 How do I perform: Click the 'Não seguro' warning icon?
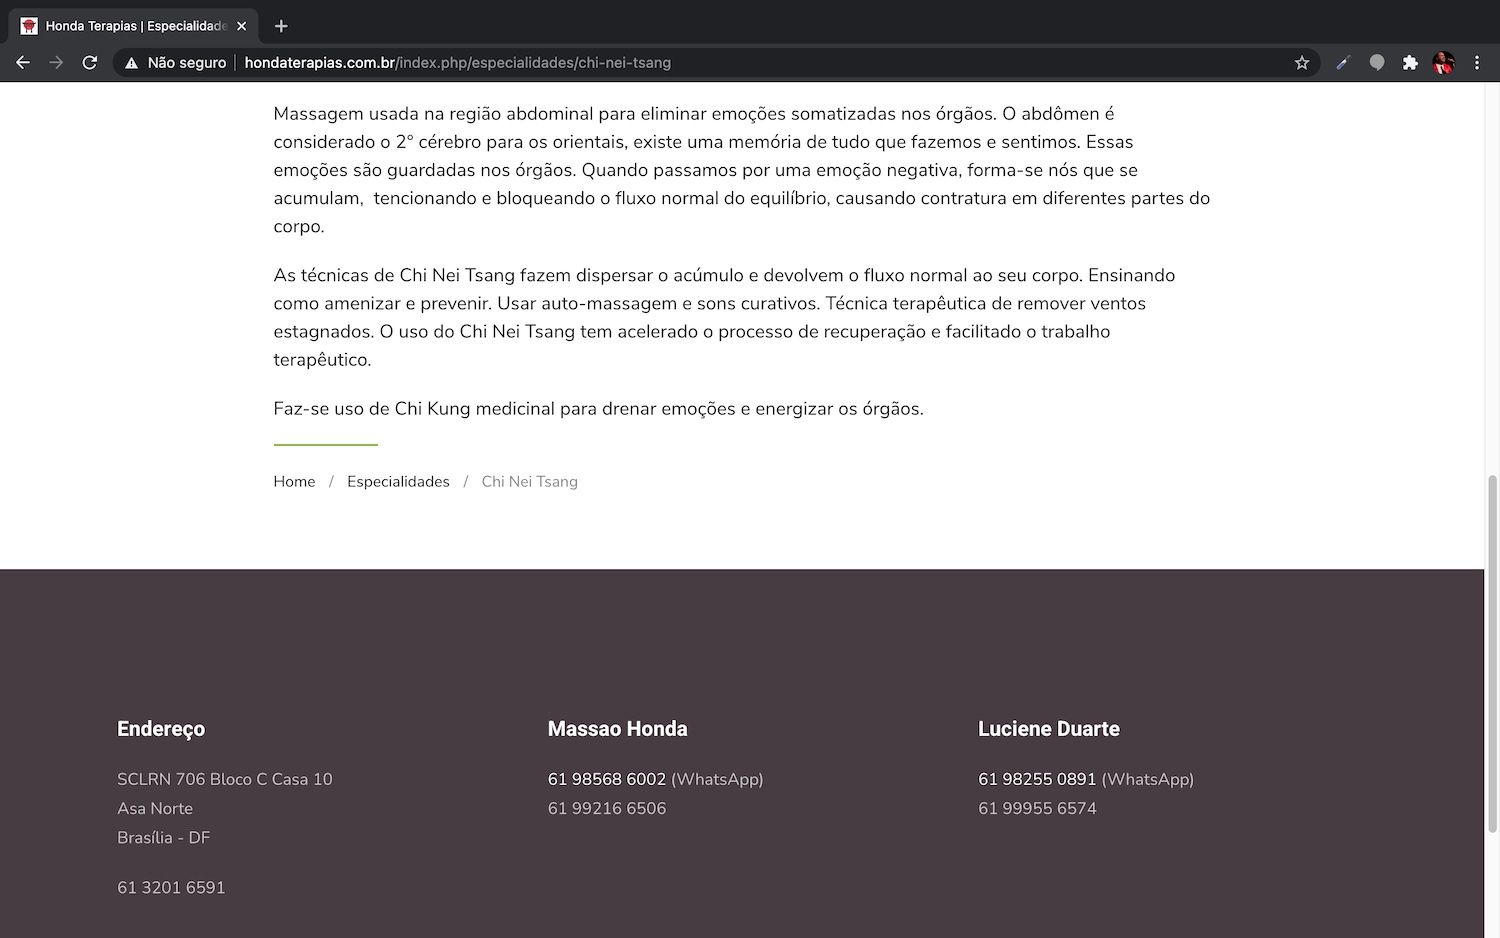(x=131, y=63)
